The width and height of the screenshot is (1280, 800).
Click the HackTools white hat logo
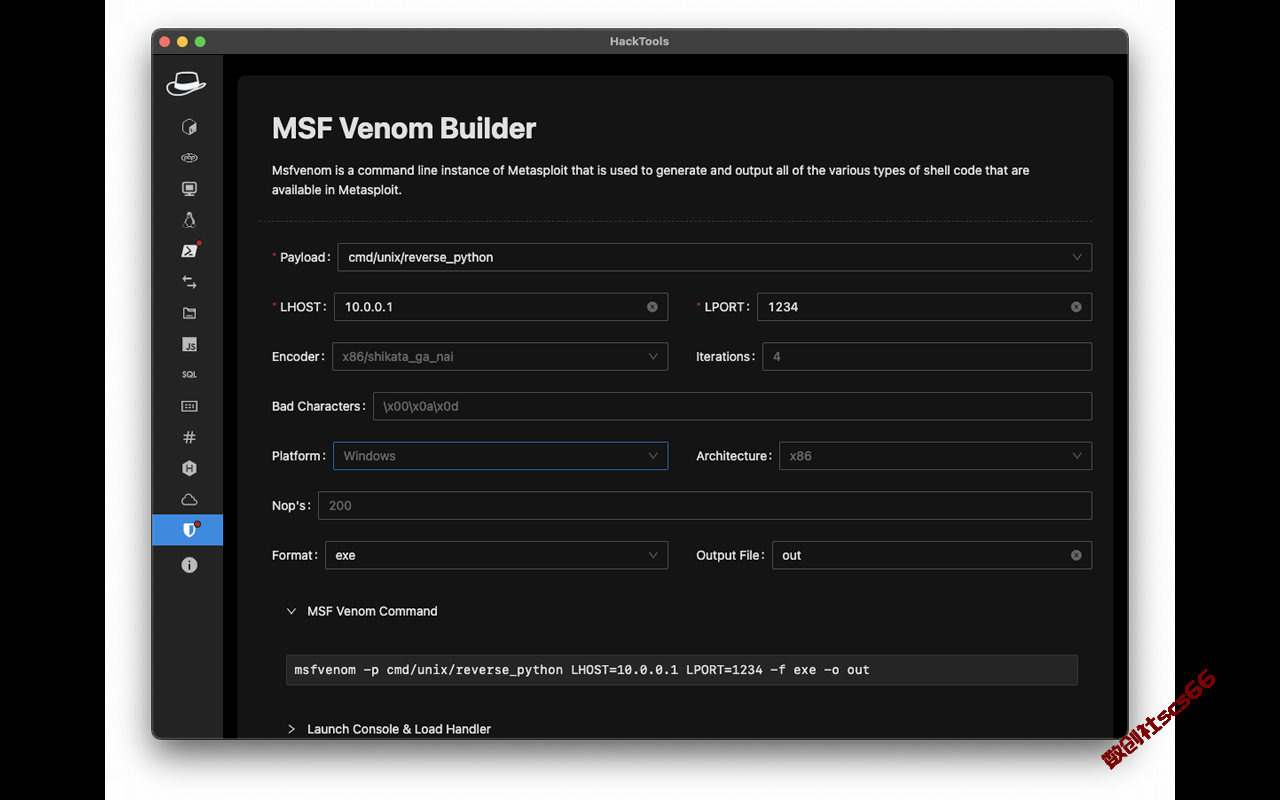[187, 84]
